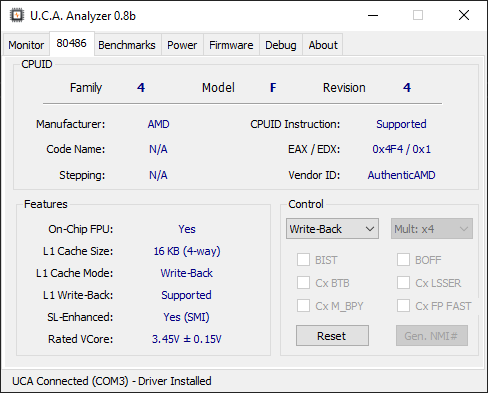Switch to the Monitor tab
488x393 pixels.
[x=26, y=45]
